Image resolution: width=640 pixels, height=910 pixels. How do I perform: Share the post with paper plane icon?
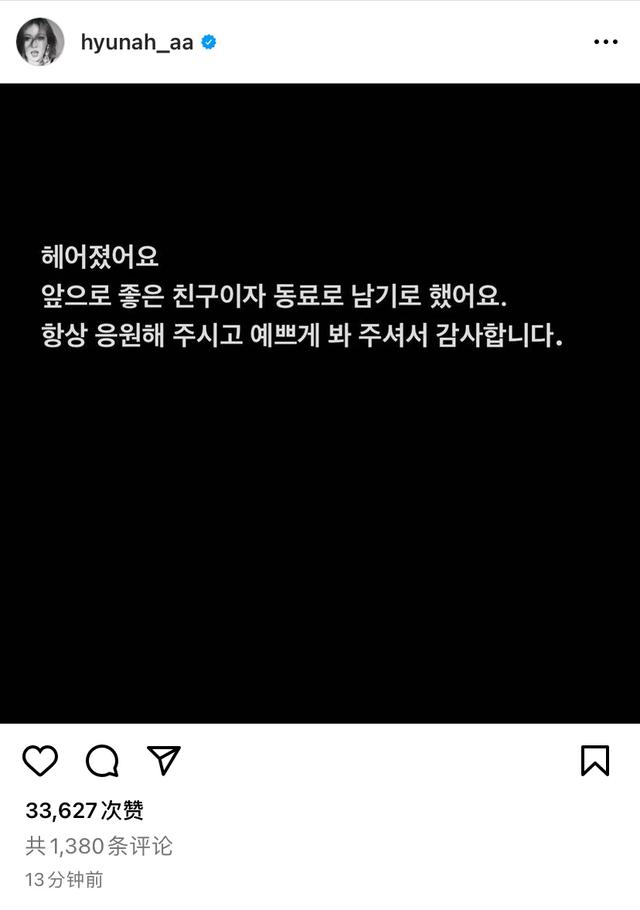coord(164,760)
